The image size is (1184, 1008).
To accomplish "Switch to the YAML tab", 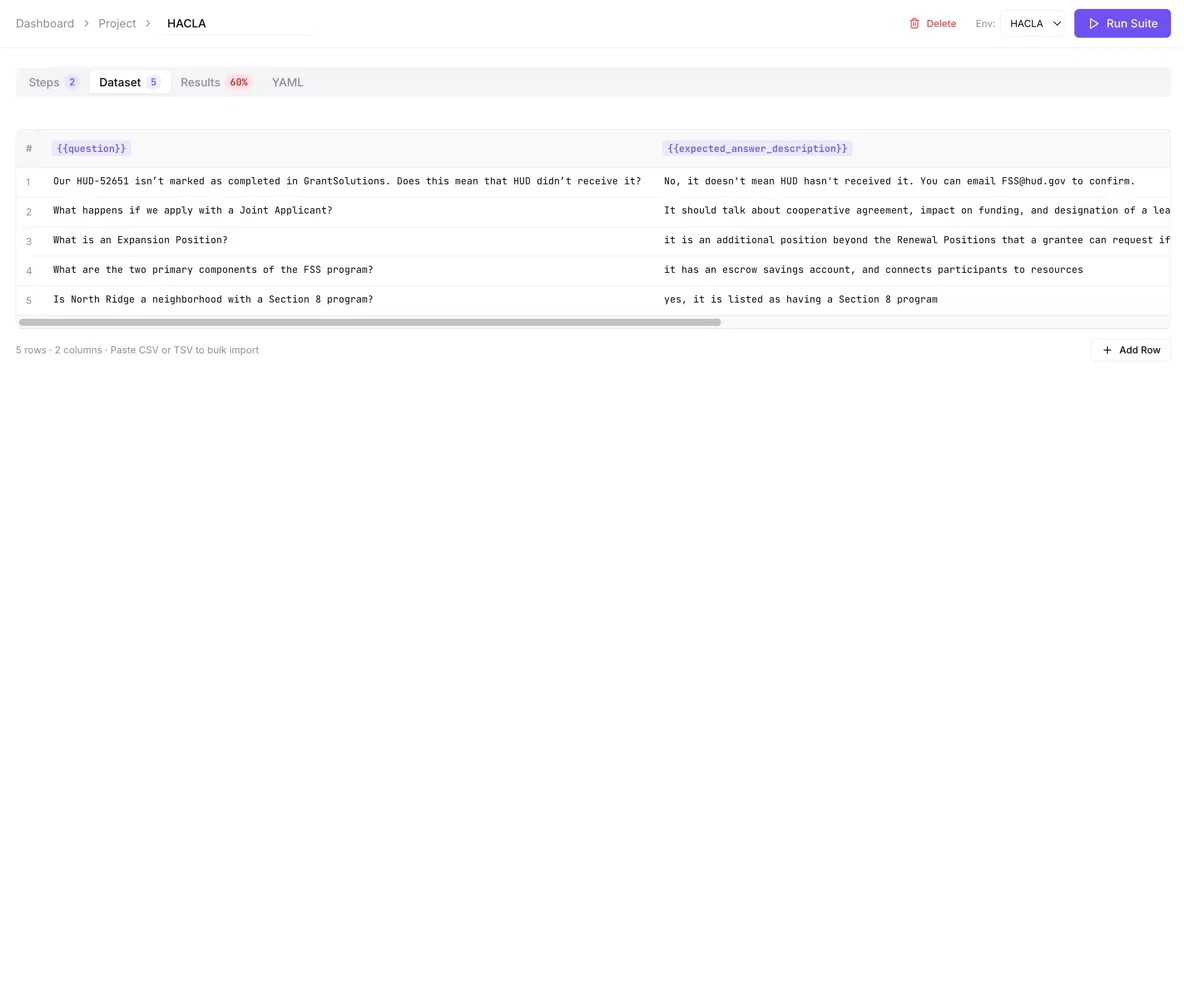I will tap(288, 82).
